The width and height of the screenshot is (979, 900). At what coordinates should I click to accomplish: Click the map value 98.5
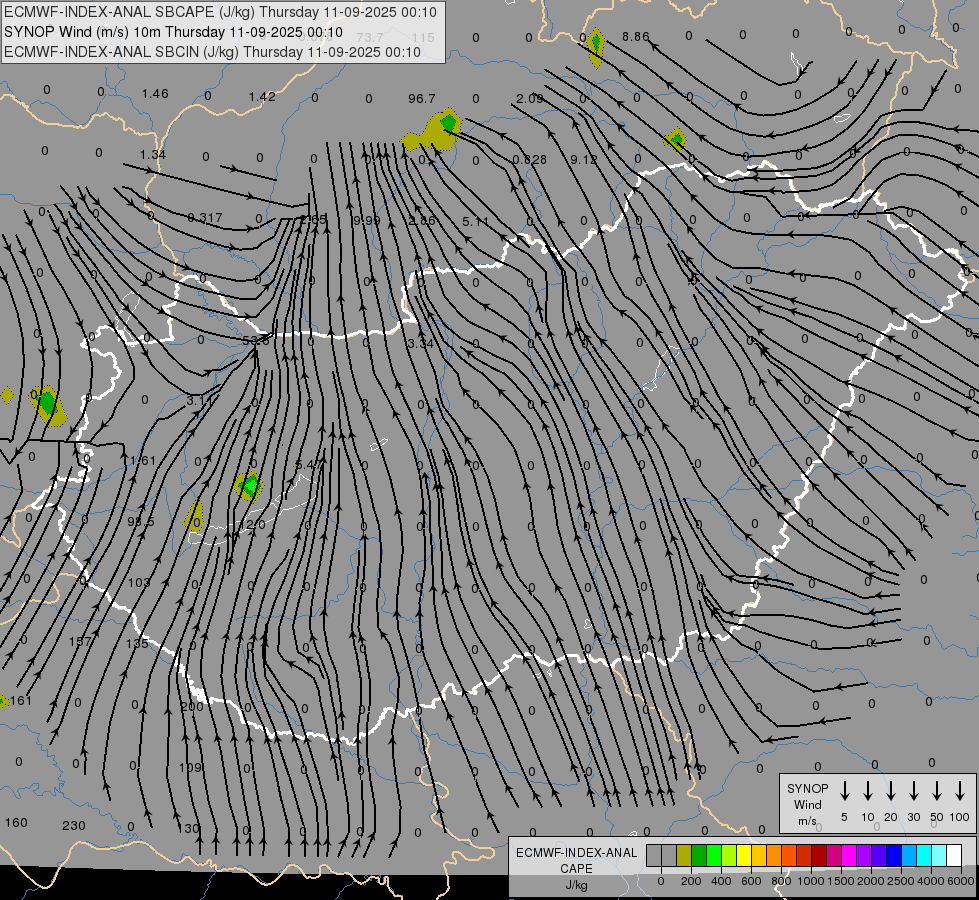[x=140, y=522]
